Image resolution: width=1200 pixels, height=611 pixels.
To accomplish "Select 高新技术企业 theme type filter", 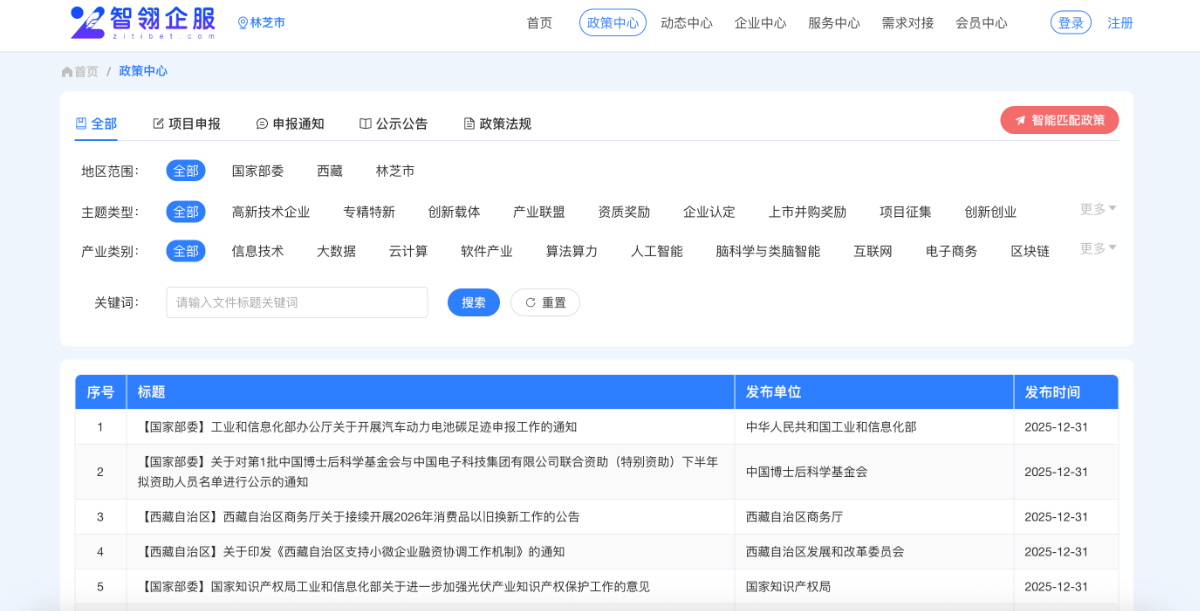I will pos(271,212).
